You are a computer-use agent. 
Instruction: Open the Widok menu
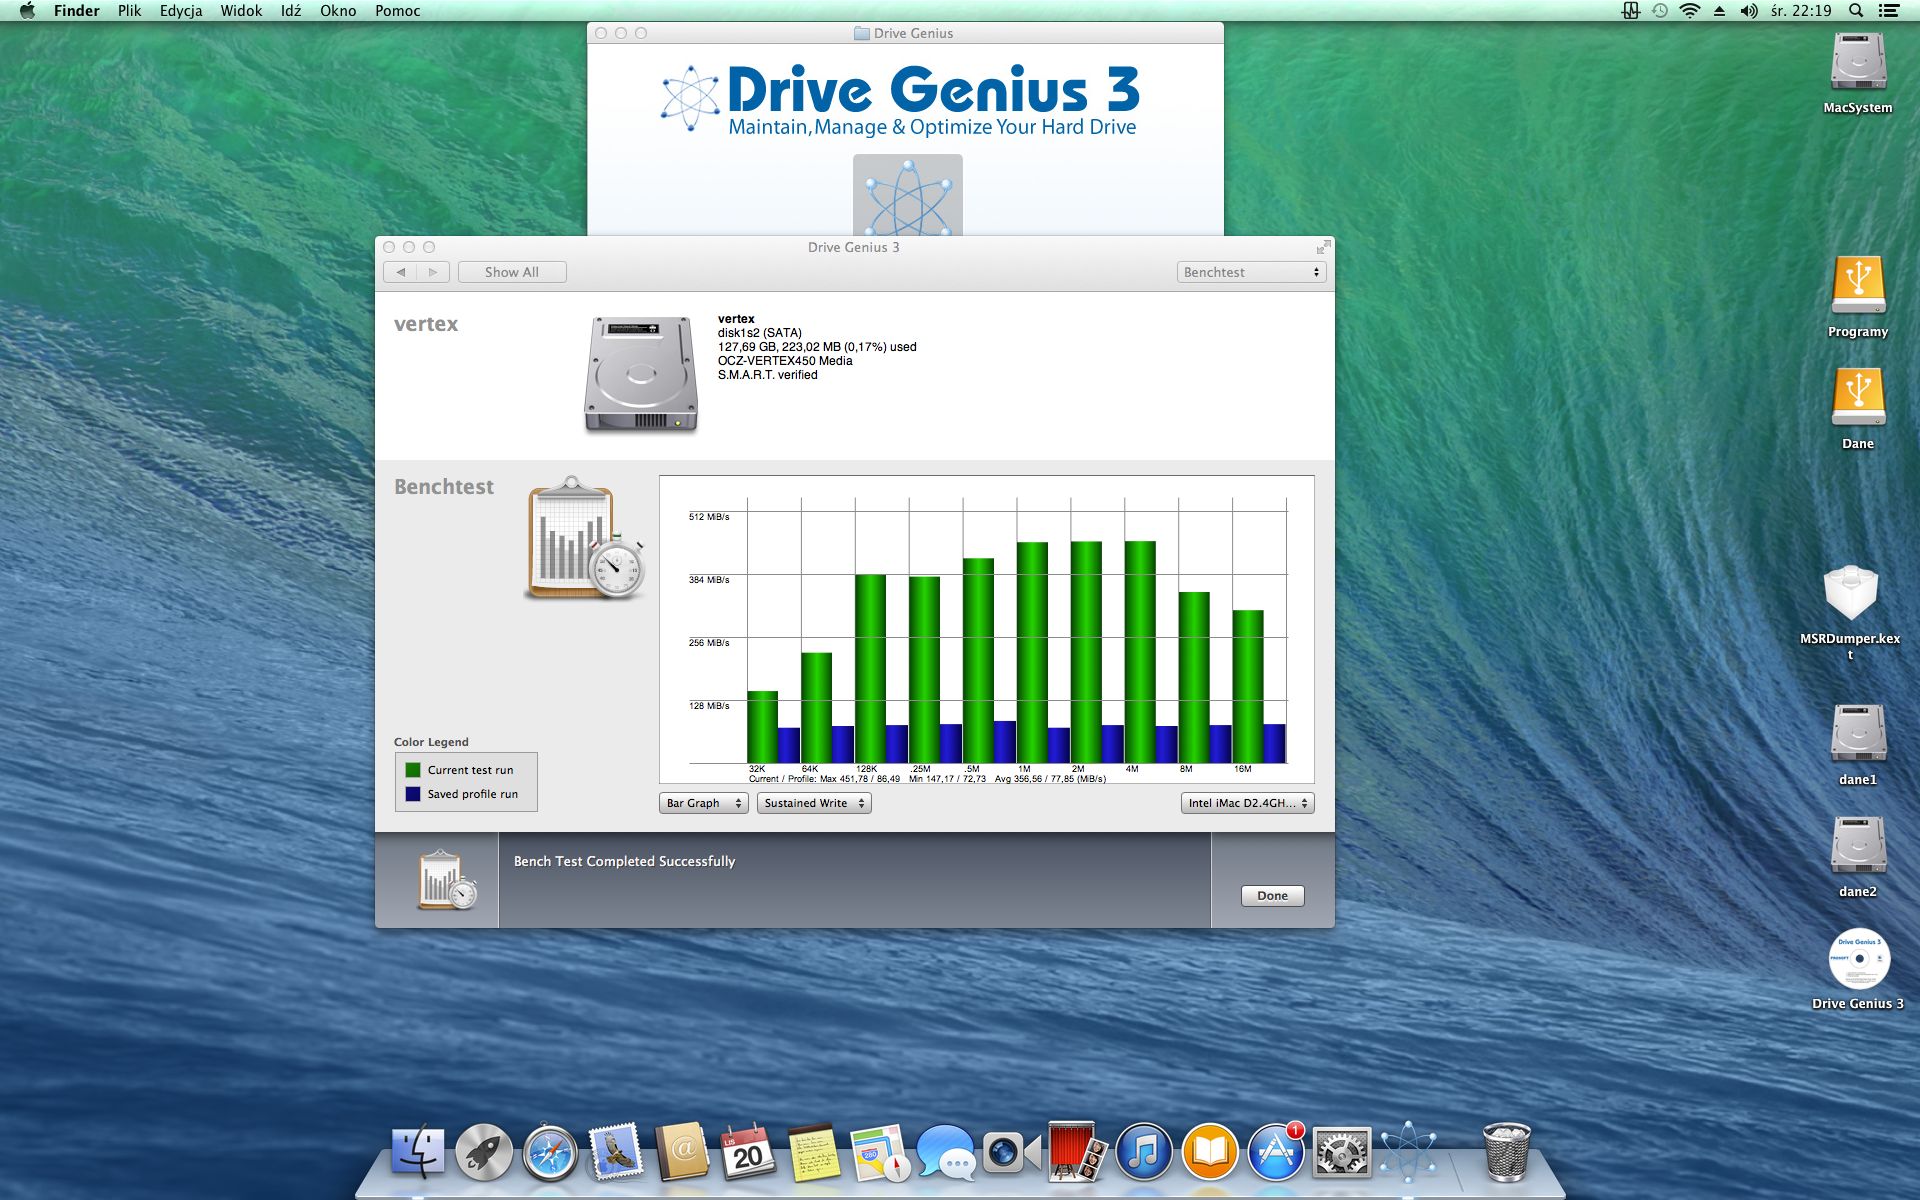241,11
